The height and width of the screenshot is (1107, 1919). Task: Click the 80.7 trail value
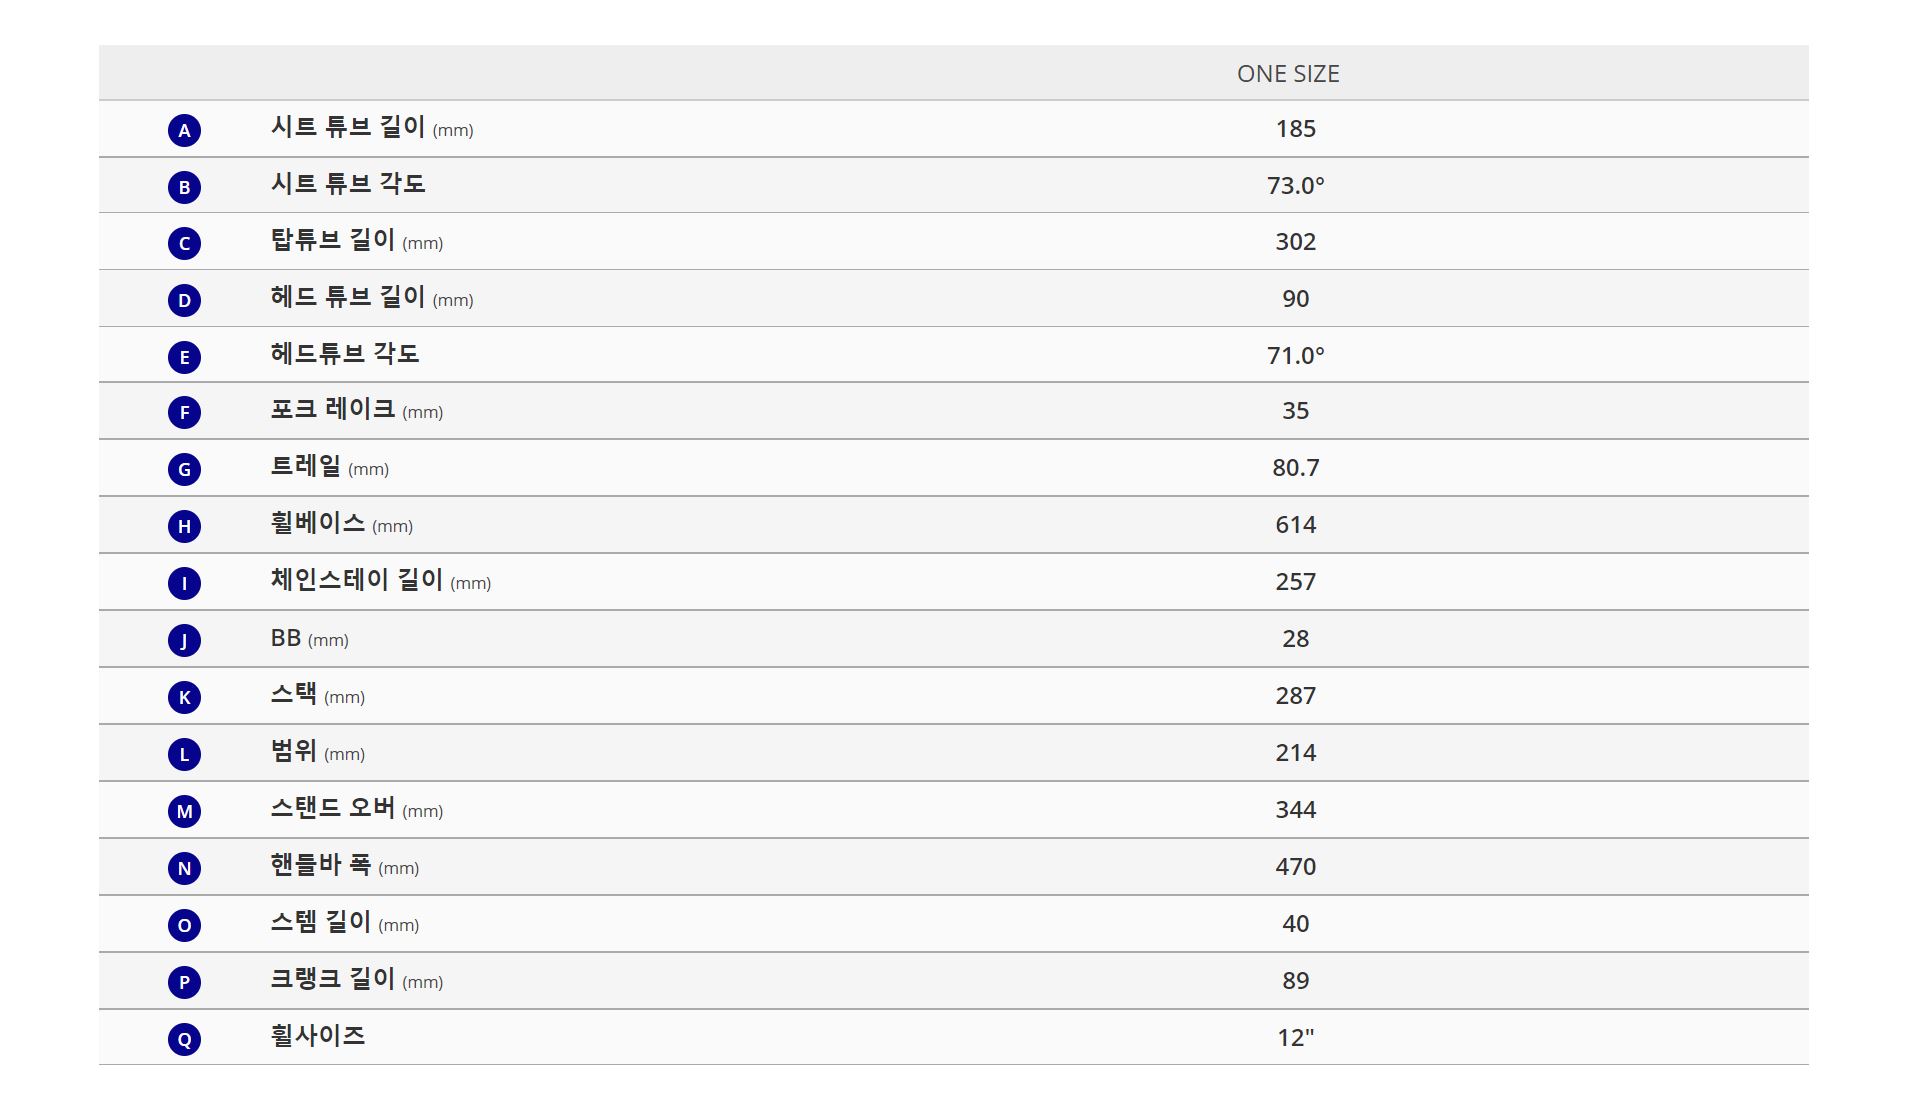coord(1295,468)
